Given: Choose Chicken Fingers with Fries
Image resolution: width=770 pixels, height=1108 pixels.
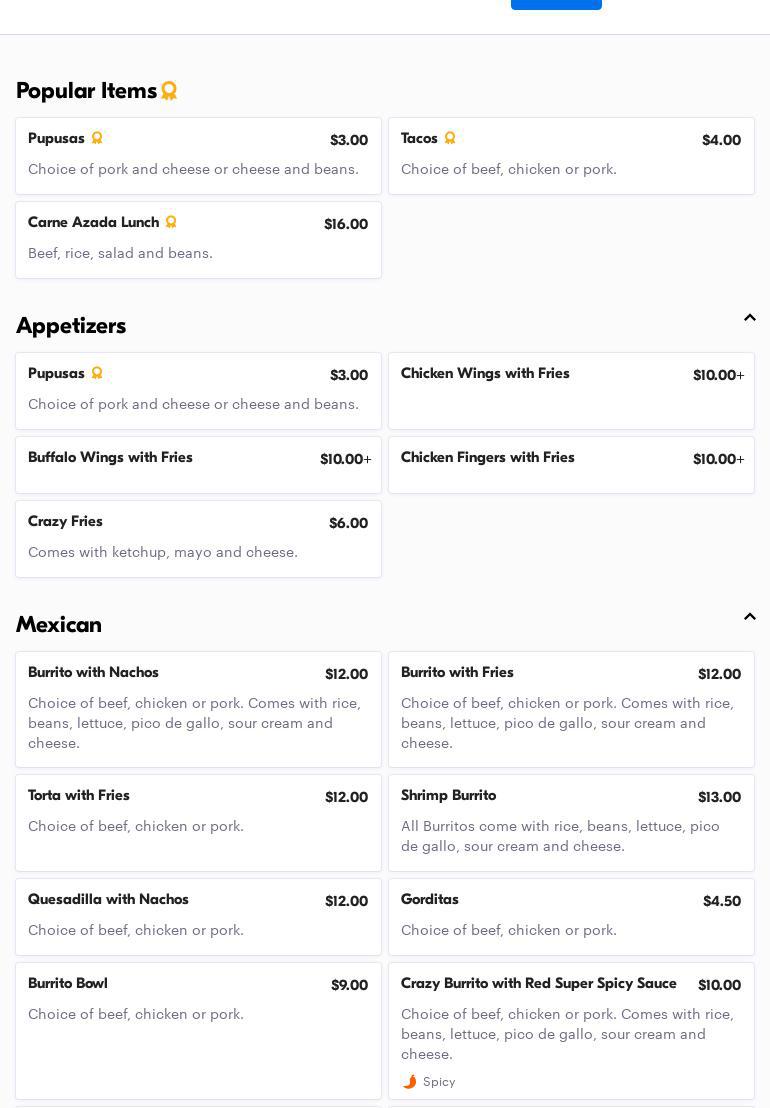Looking at the screenshot, I should pyautogui.click(x=571, y=465).
